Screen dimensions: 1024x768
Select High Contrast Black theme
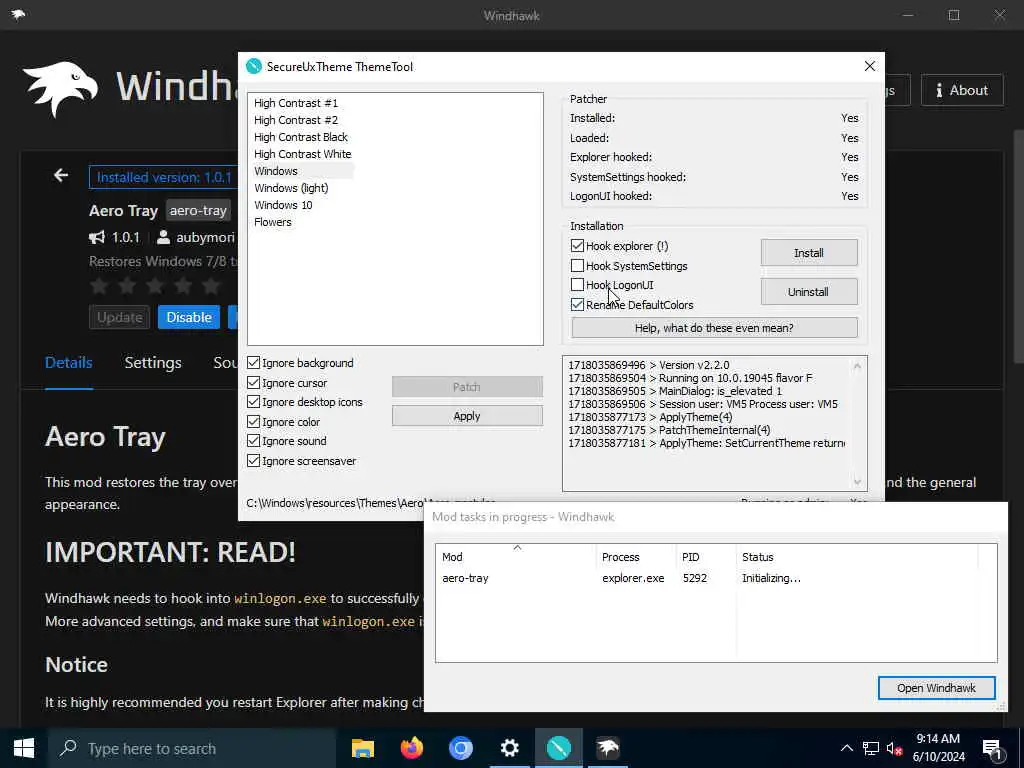[301, 137]
